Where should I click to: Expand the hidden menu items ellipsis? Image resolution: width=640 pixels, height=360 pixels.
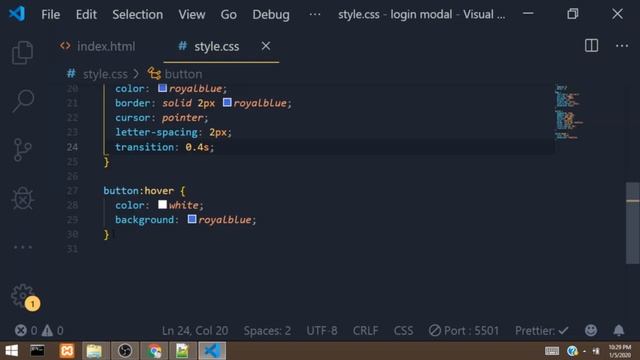(315, 15)
